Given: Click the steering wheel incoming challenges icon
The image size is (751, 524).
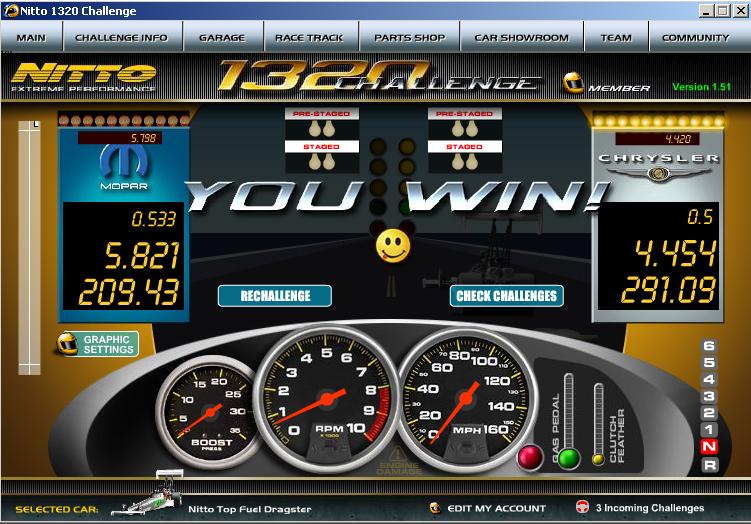Looking at the screenshot, I should point(582,507).
